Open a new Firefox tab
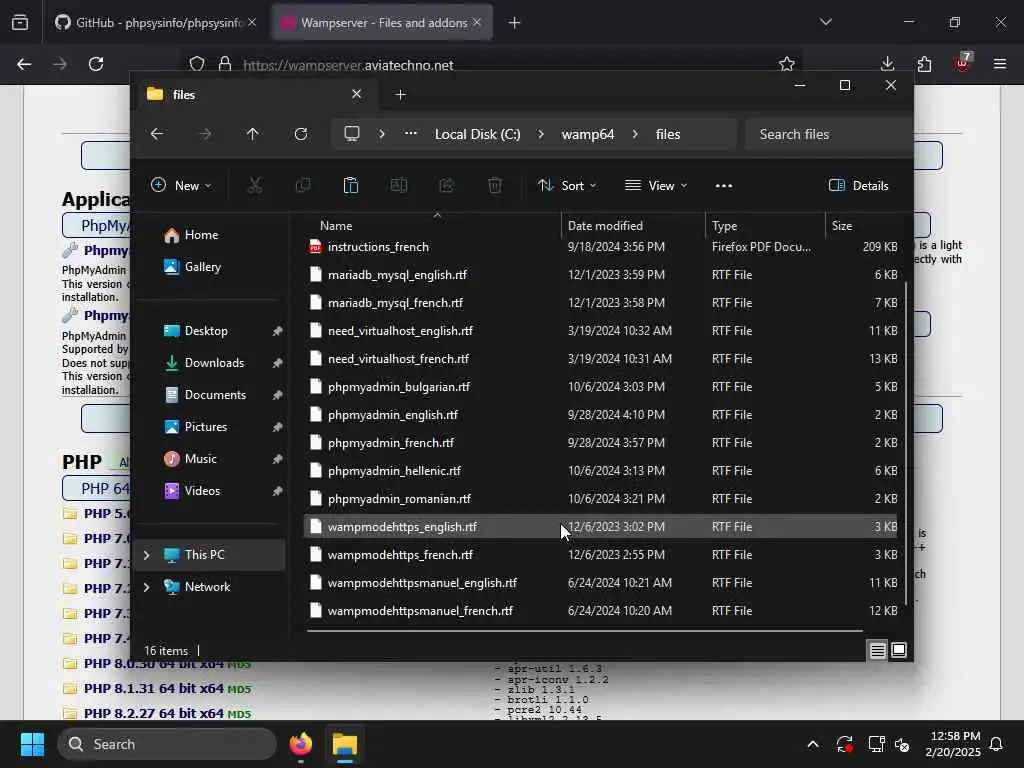The height and width of the screenshot is (768, 1024). (x=514, y=23)
